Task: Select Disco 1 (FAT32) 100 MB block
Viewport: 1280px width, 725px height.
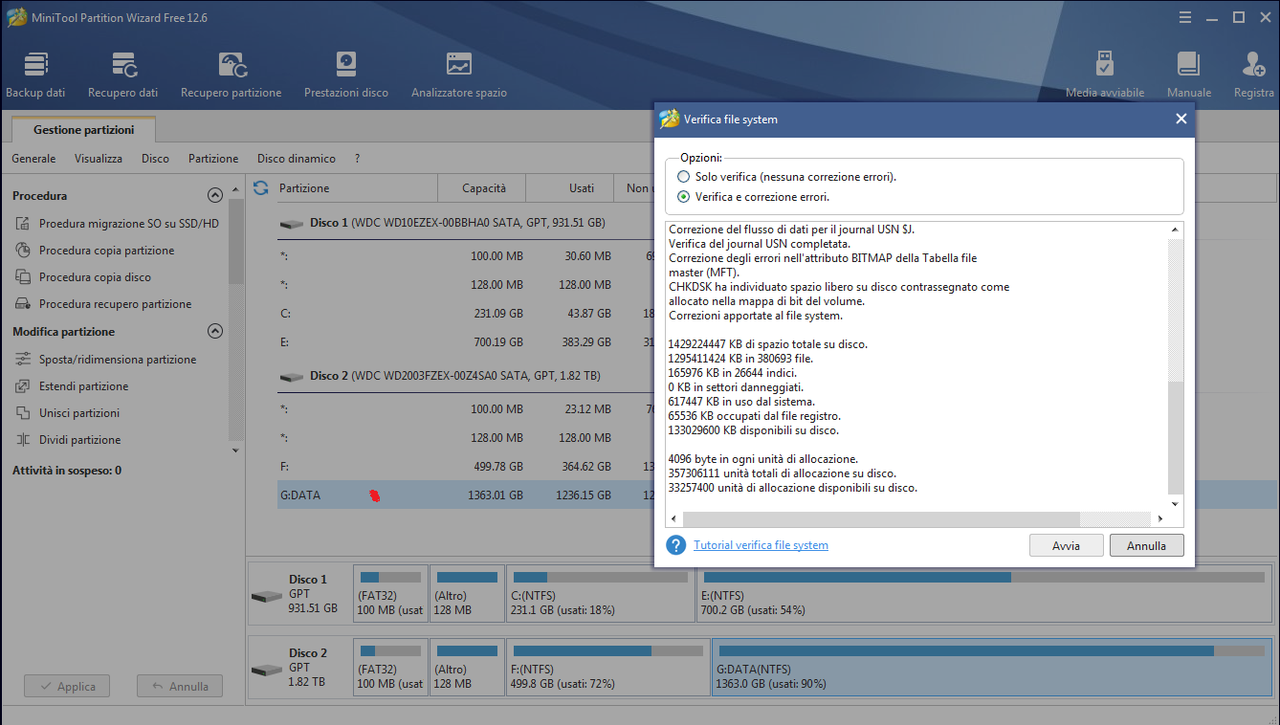Action: click(x=391, y=593)
